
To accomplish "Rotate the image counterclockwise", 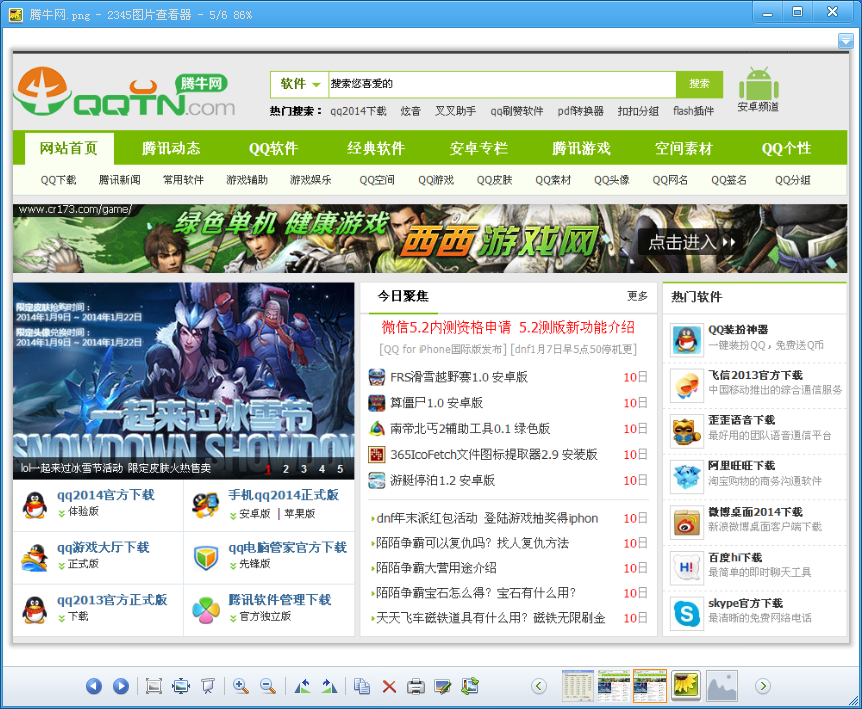I will (x=302, y=686).
